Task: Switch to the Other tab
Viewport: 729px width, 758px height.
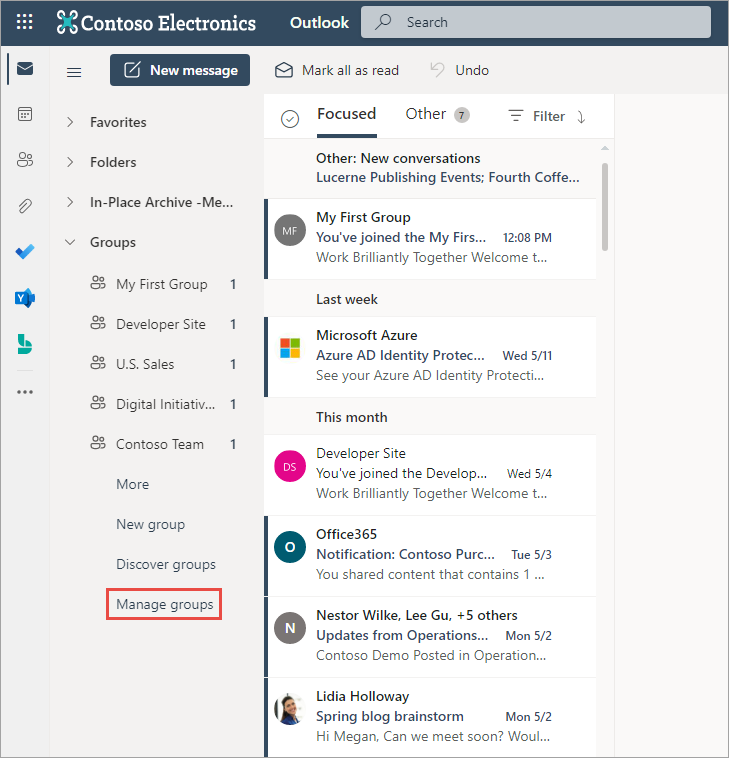Action: pyautogui.click(x=425, y=114)
